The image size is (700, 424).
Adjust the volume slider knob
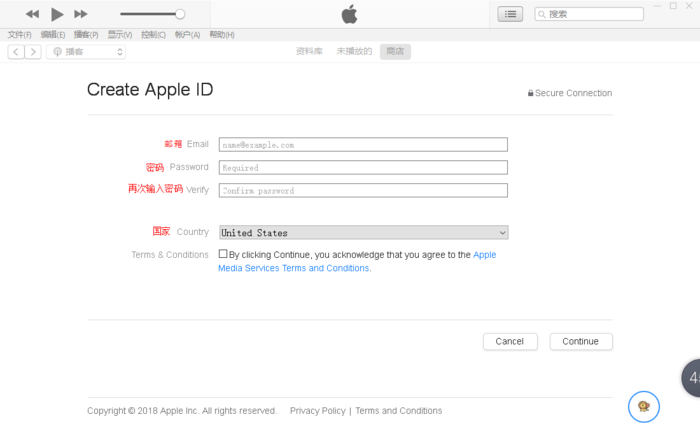[x=180, y=14]
